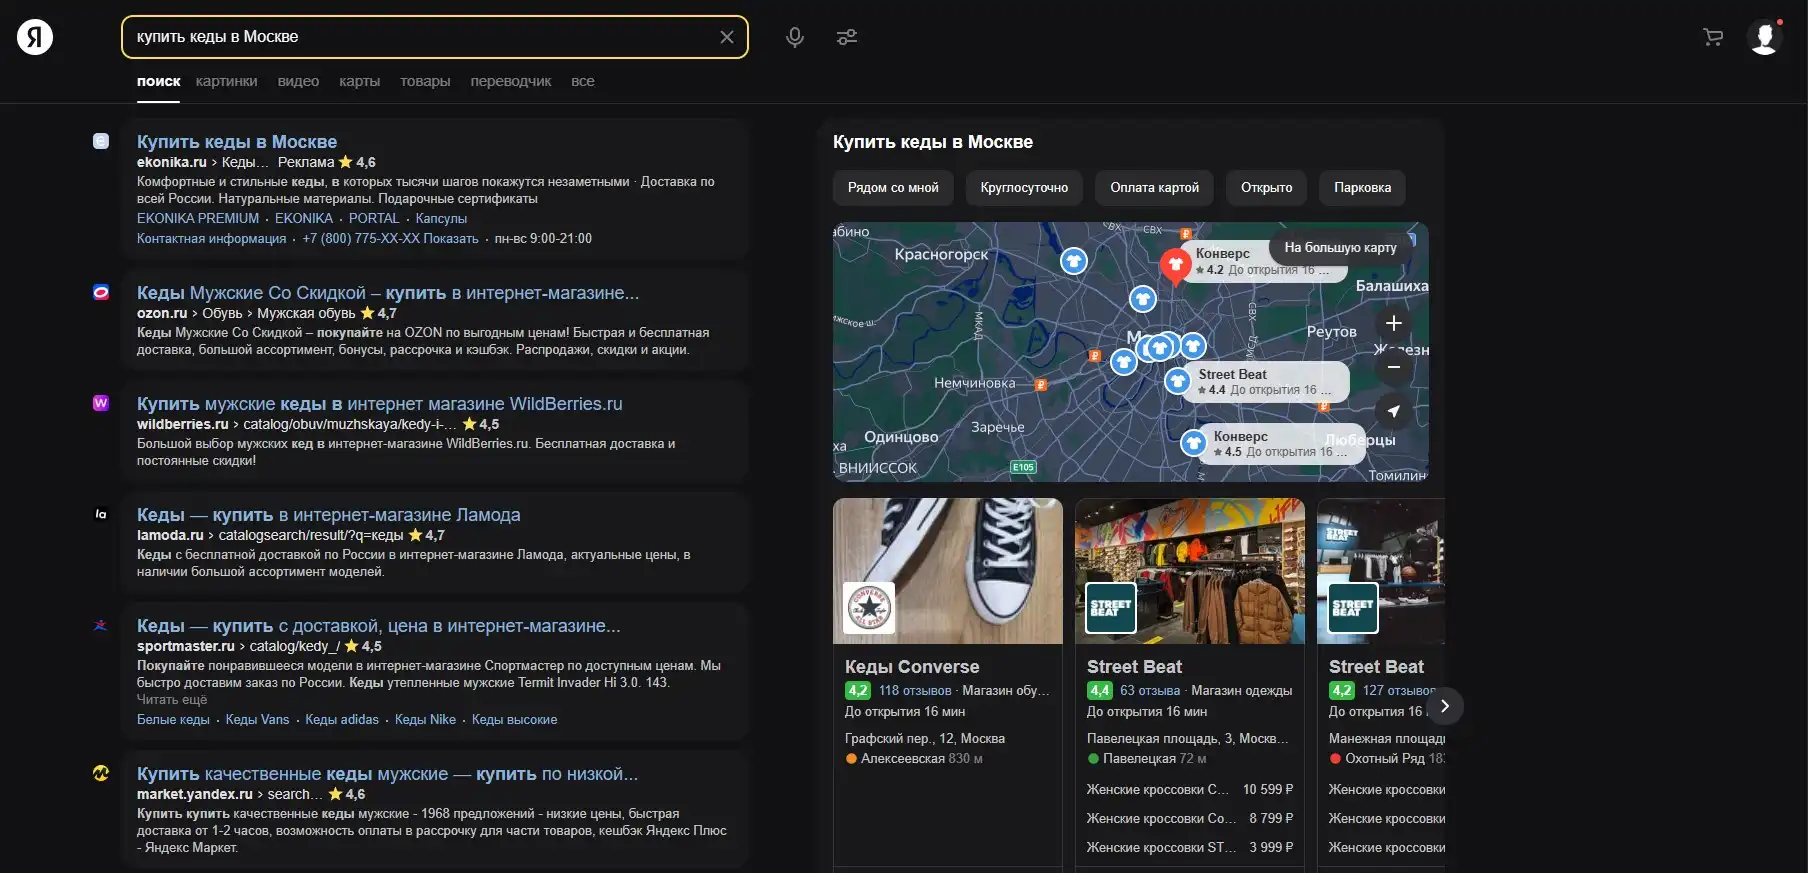Viewport: 1808px width, 873px height.
Task: Open the Кеды Converse card title
Action: [x=912, y=667]
